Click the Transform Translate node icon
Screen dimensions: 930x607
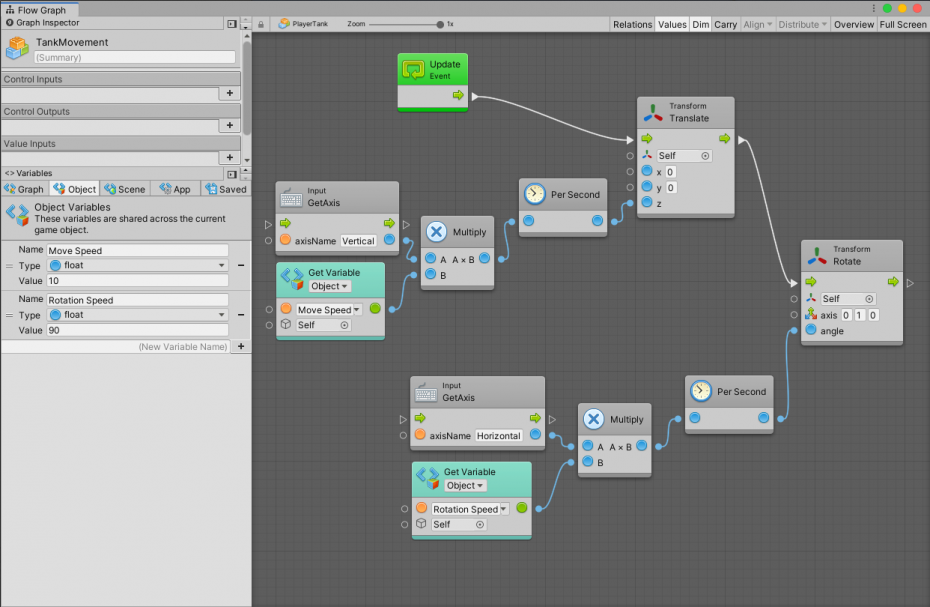click(x=655, y=113)
